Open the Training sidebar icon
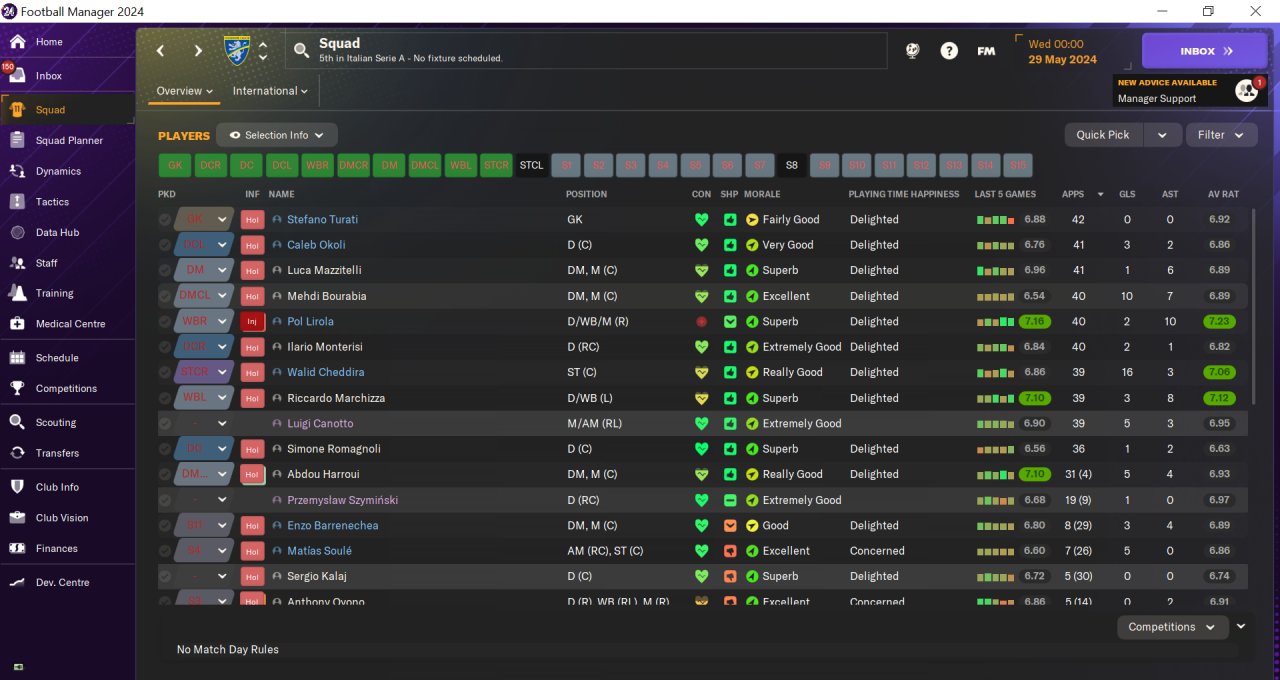Viewport: 1280px width, 680px height. [17, 293]
